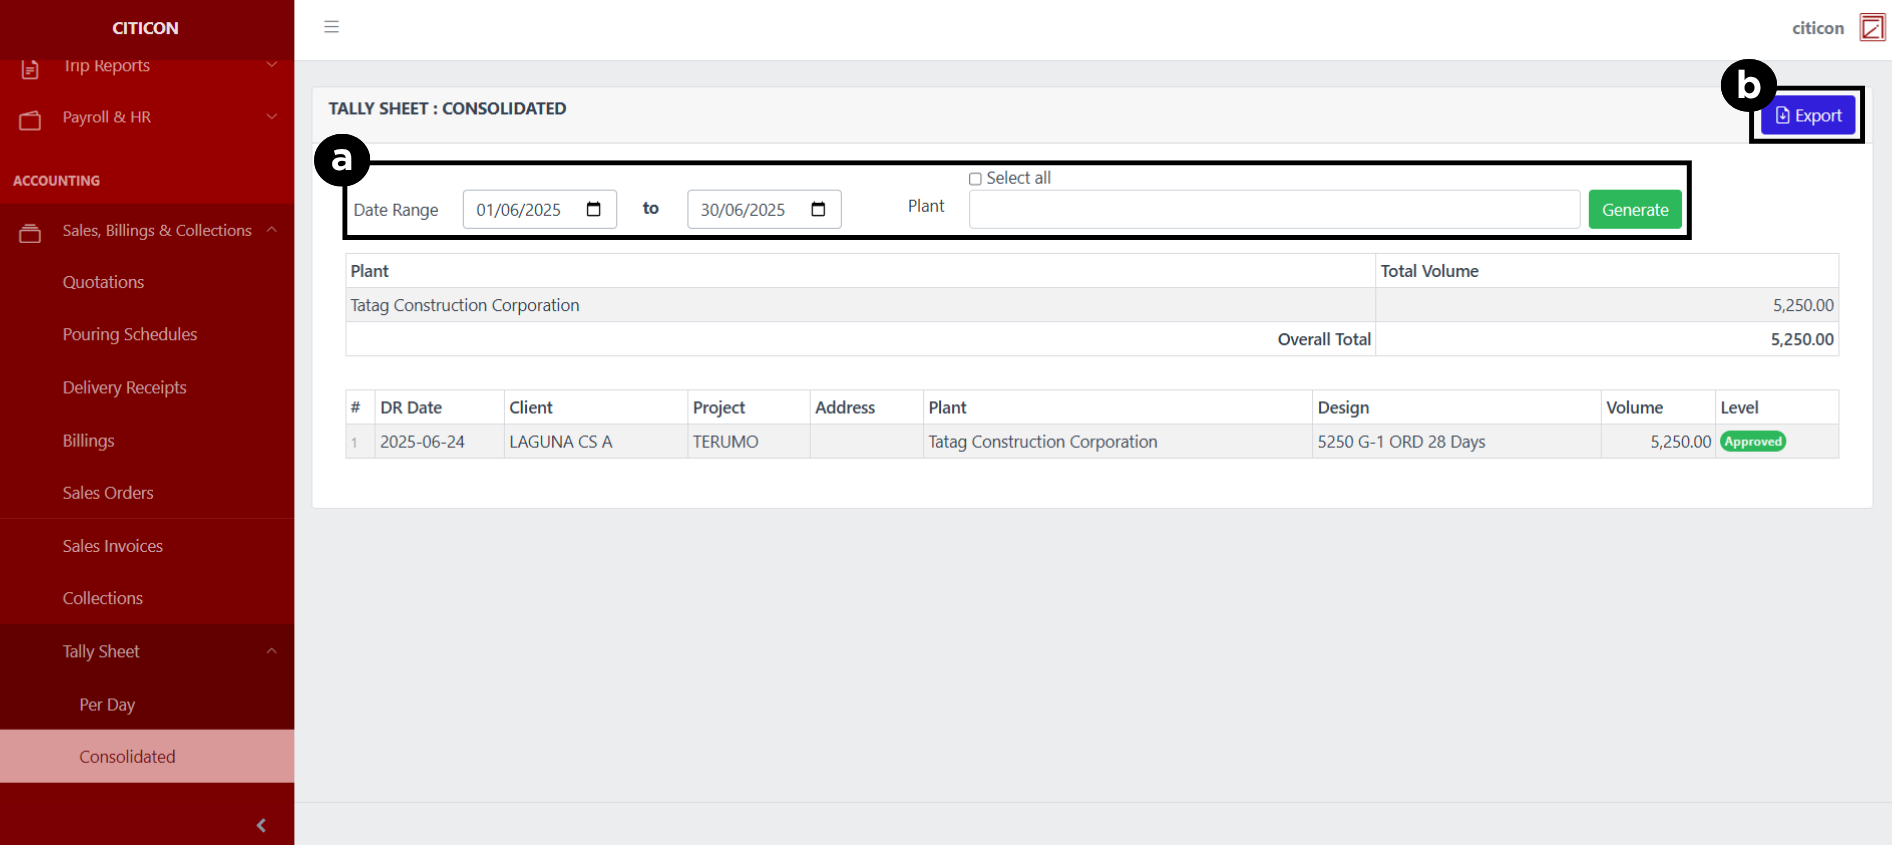Image resolution: width=1892 pixels, height=845 pixels.
Task: Click the hamburger menu icon
Action: tap(331, 27)
